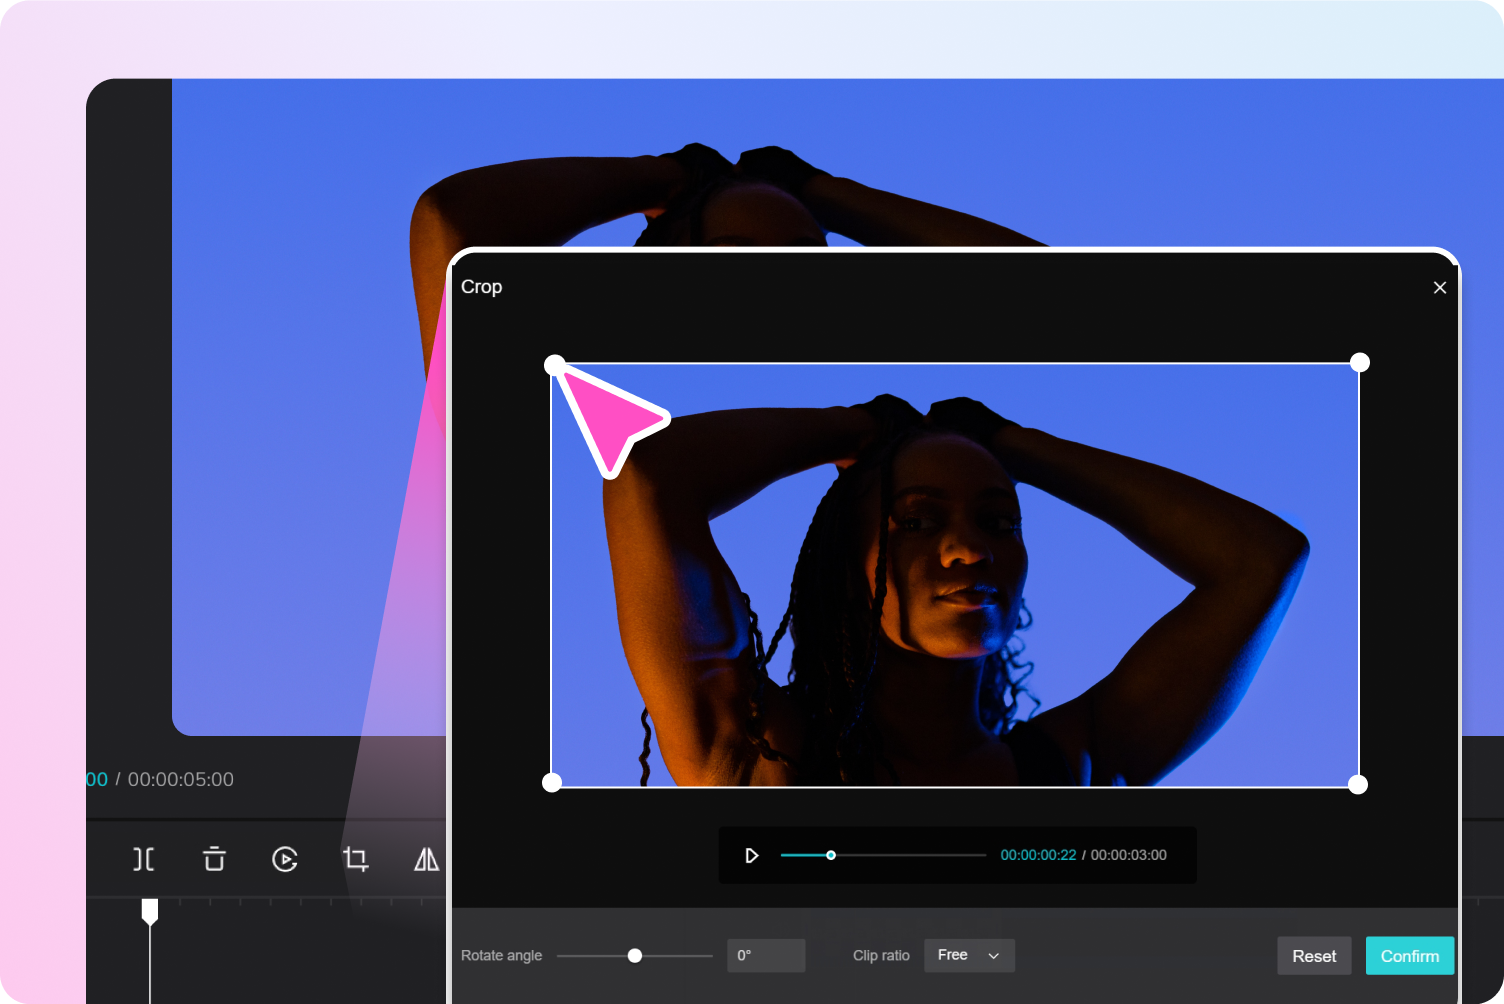
Task: Focus the rotate angle 0° input field
Action: [x=766, y=956]
